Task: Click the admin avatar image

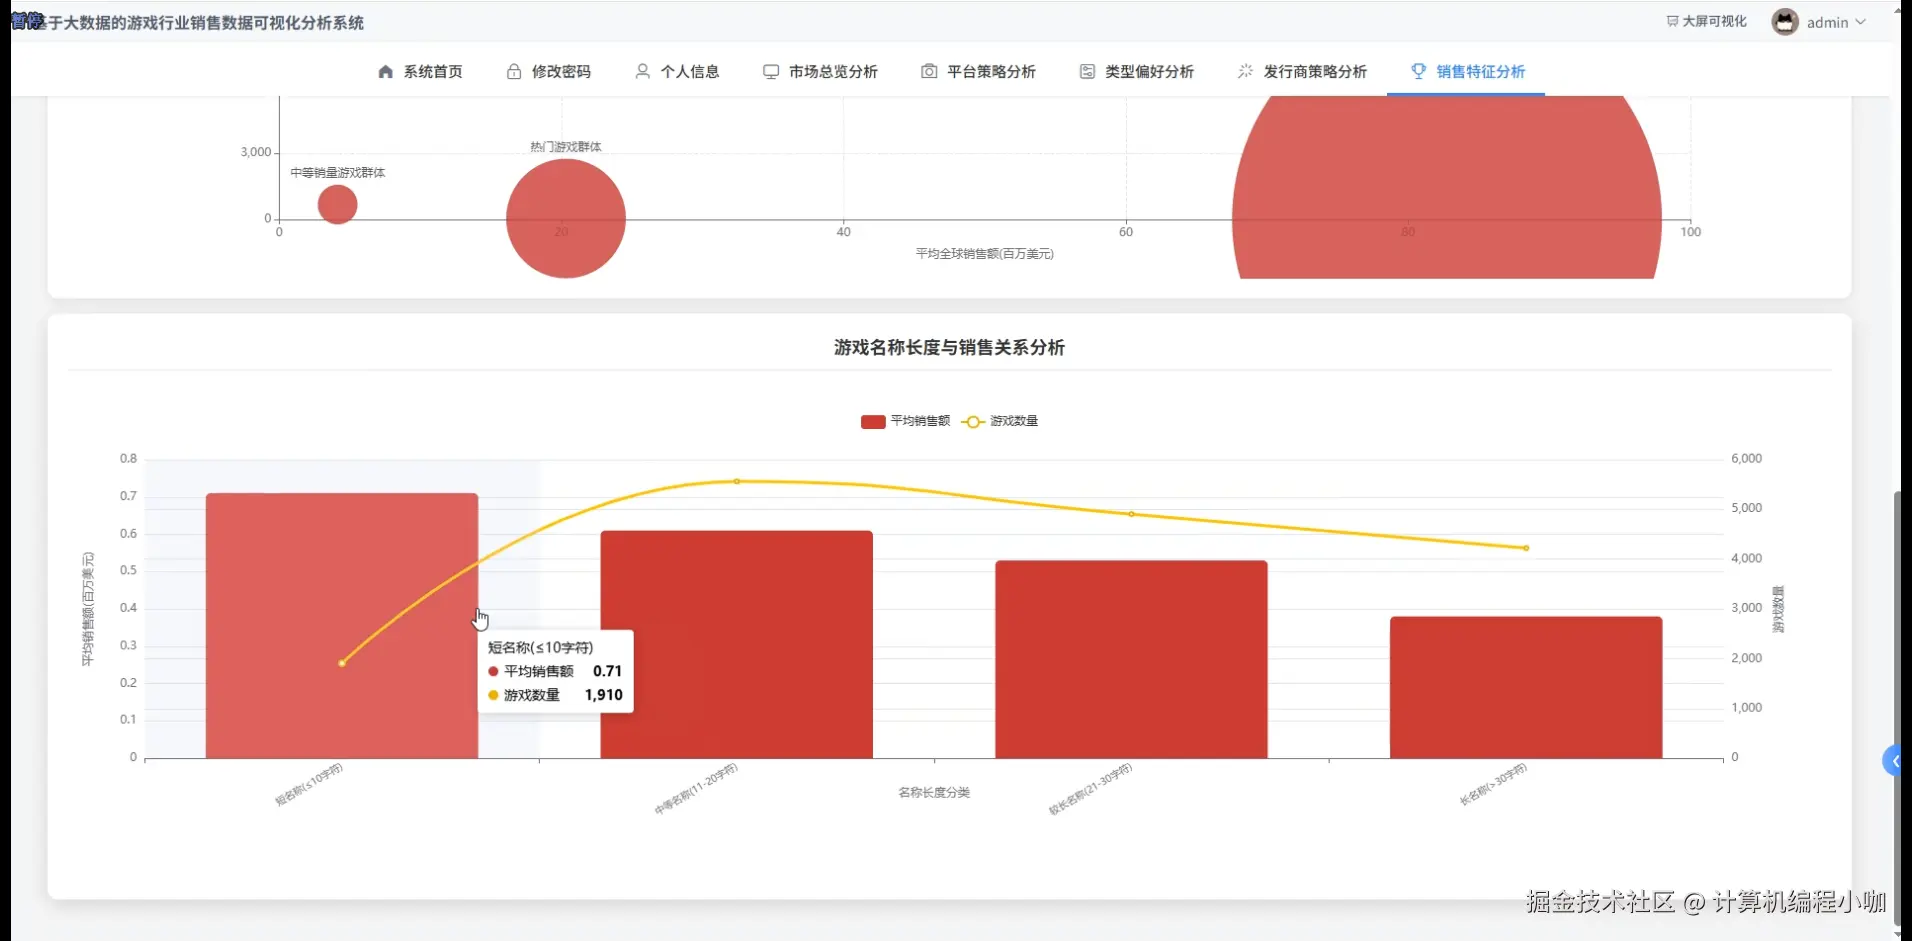Action: 1785,22
